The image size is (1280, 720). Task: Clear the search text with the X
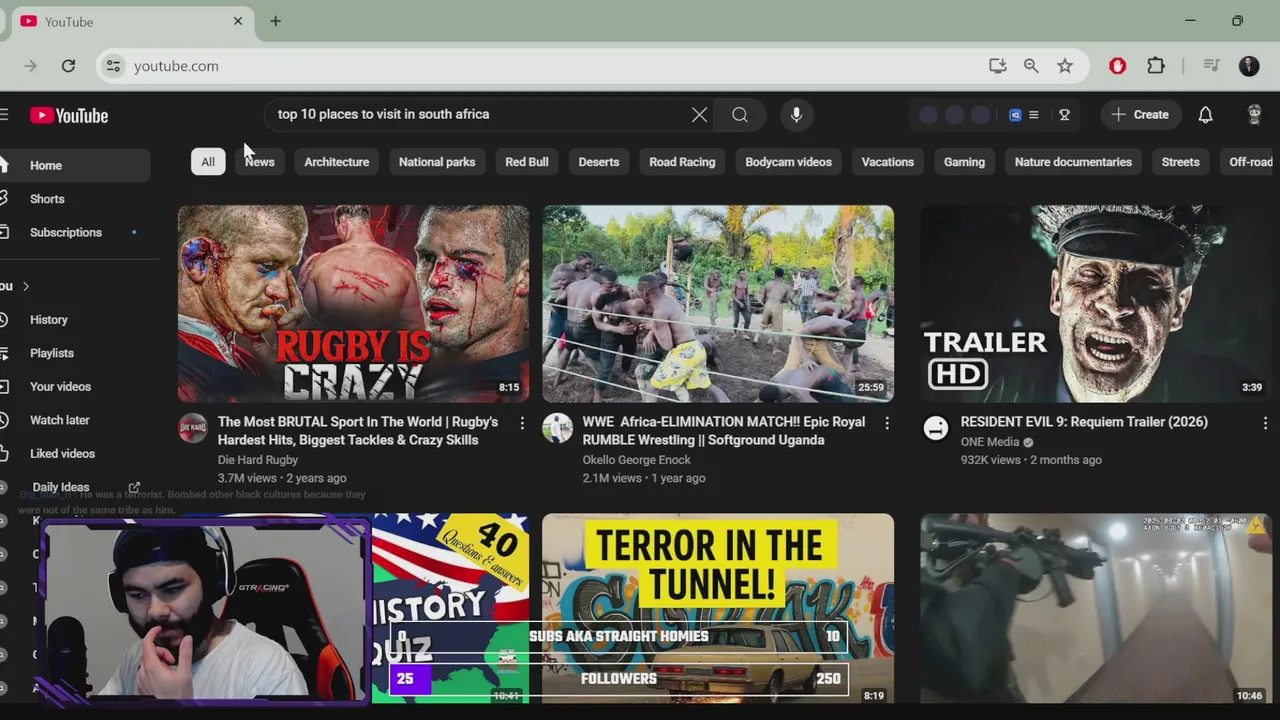click(x=699, y=115)
